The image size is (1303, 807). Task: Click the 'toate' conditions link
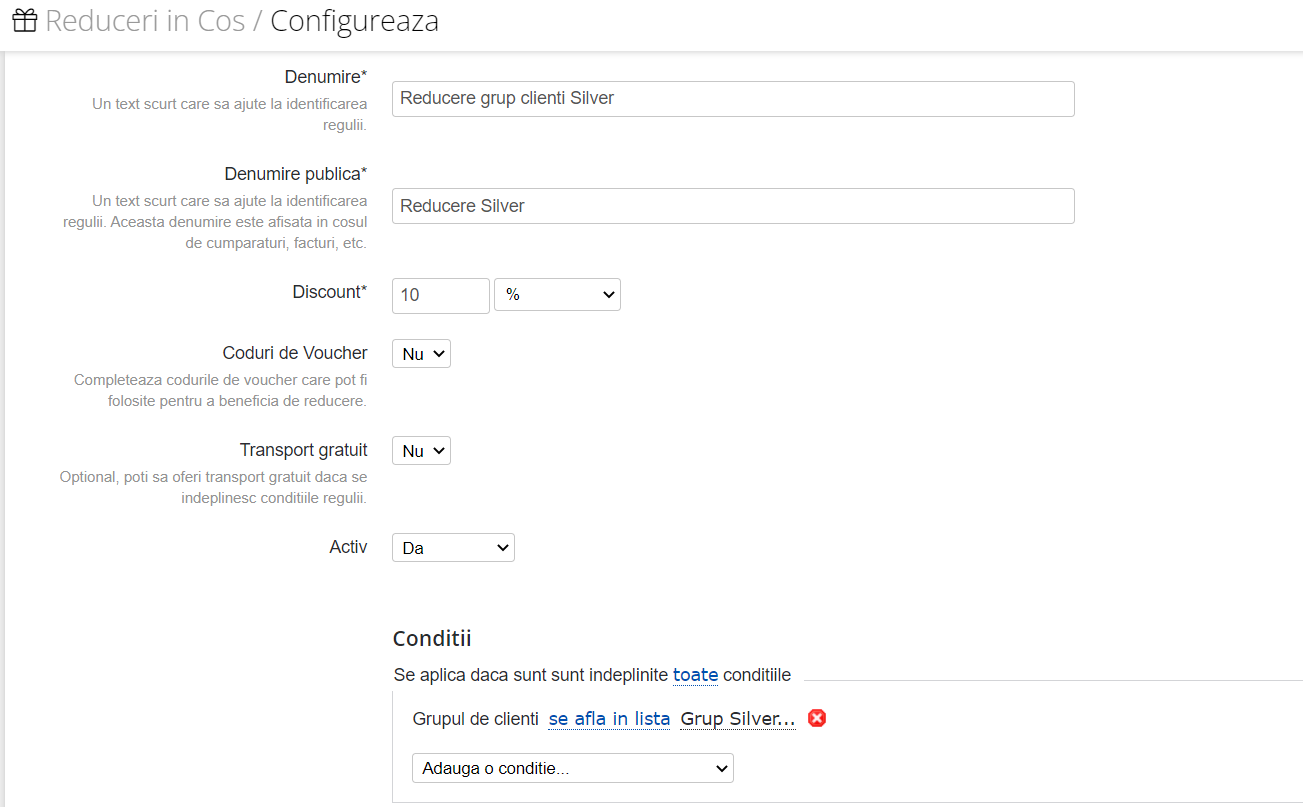(695, 675)
